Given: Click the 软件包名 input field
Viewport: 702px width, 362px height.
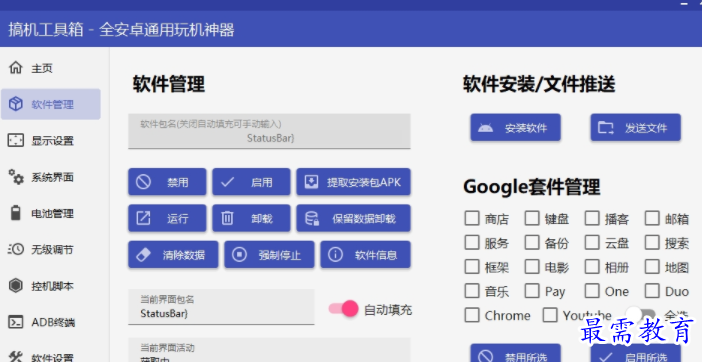Looking at the screenshot, I should [269, 131].
